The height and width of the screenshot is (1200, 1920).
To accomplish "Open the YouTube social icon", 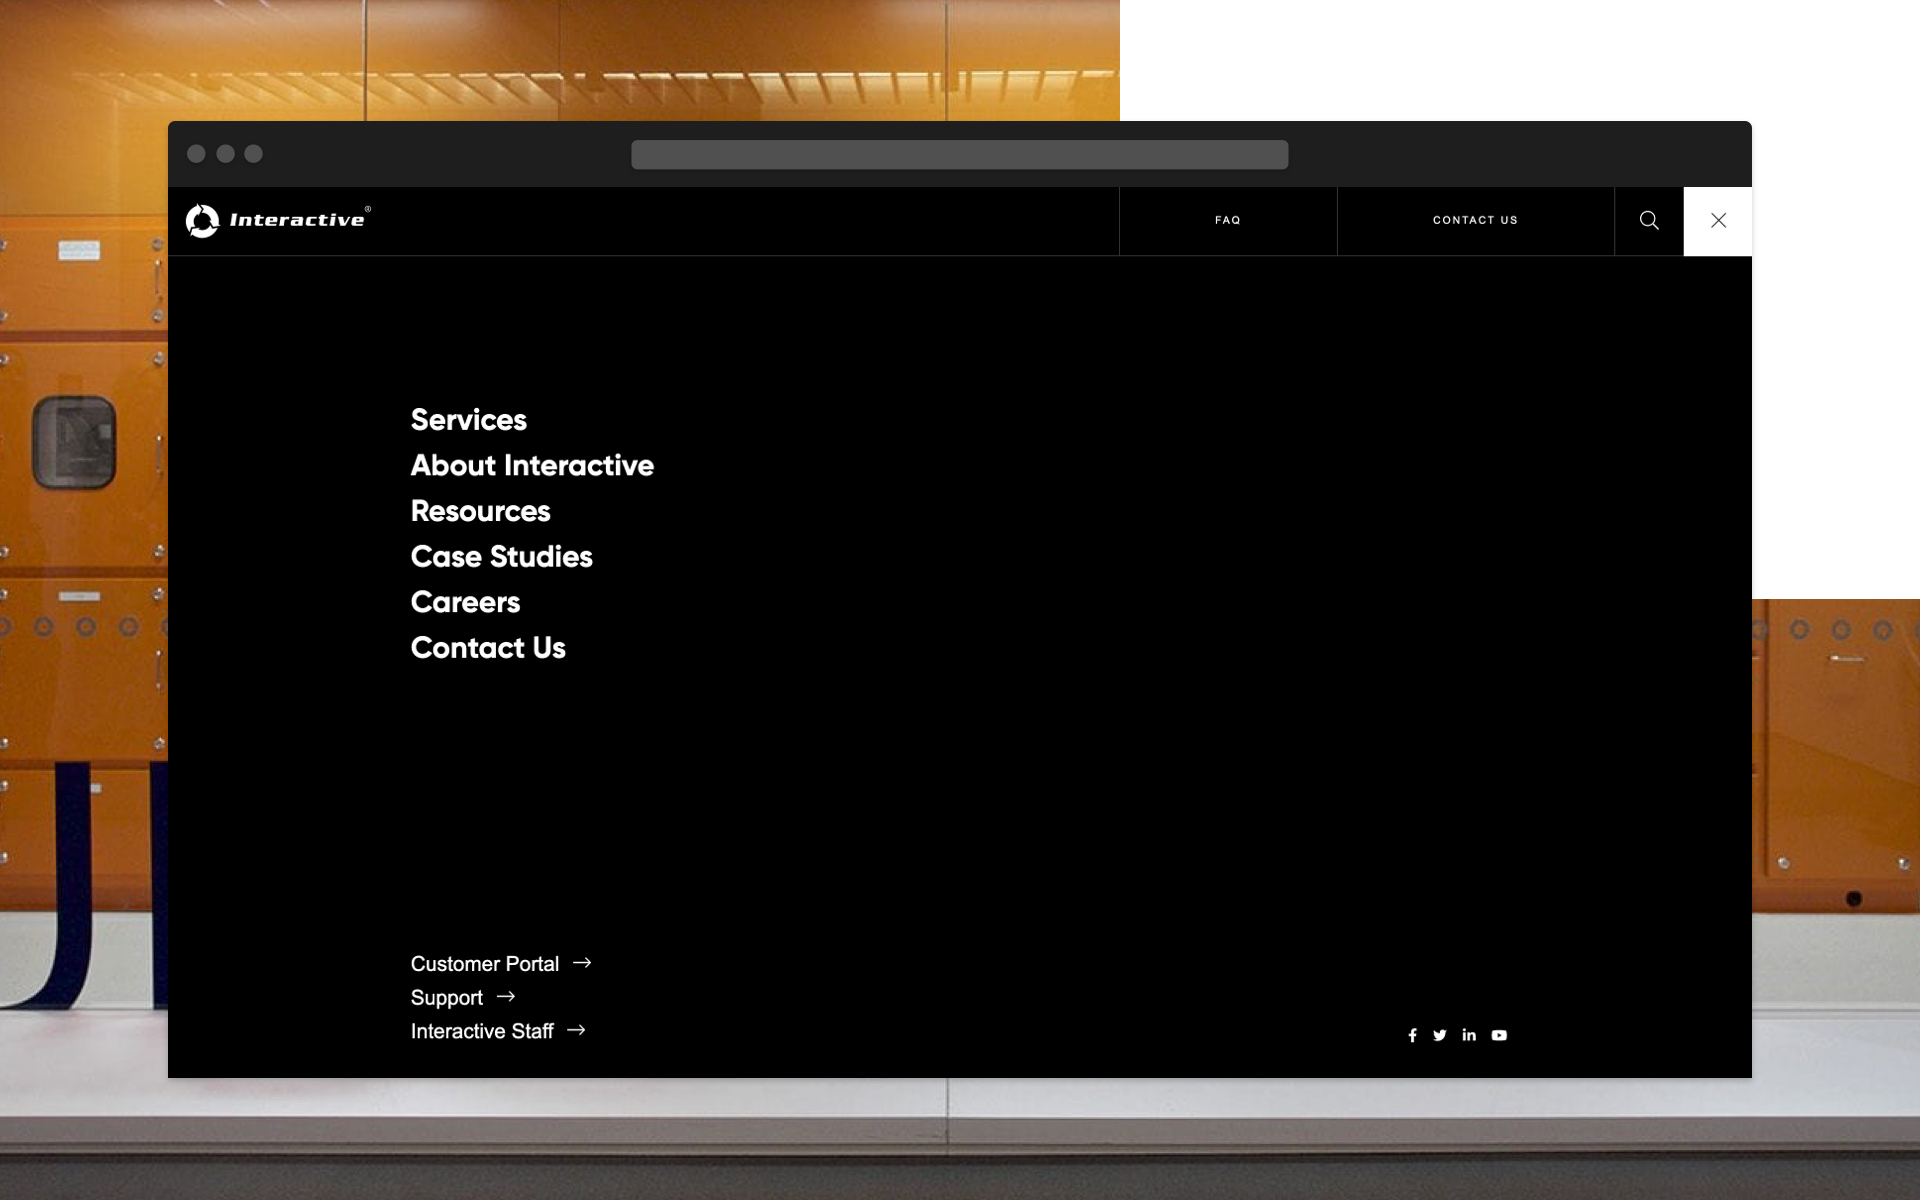I will [1499, 1035].
